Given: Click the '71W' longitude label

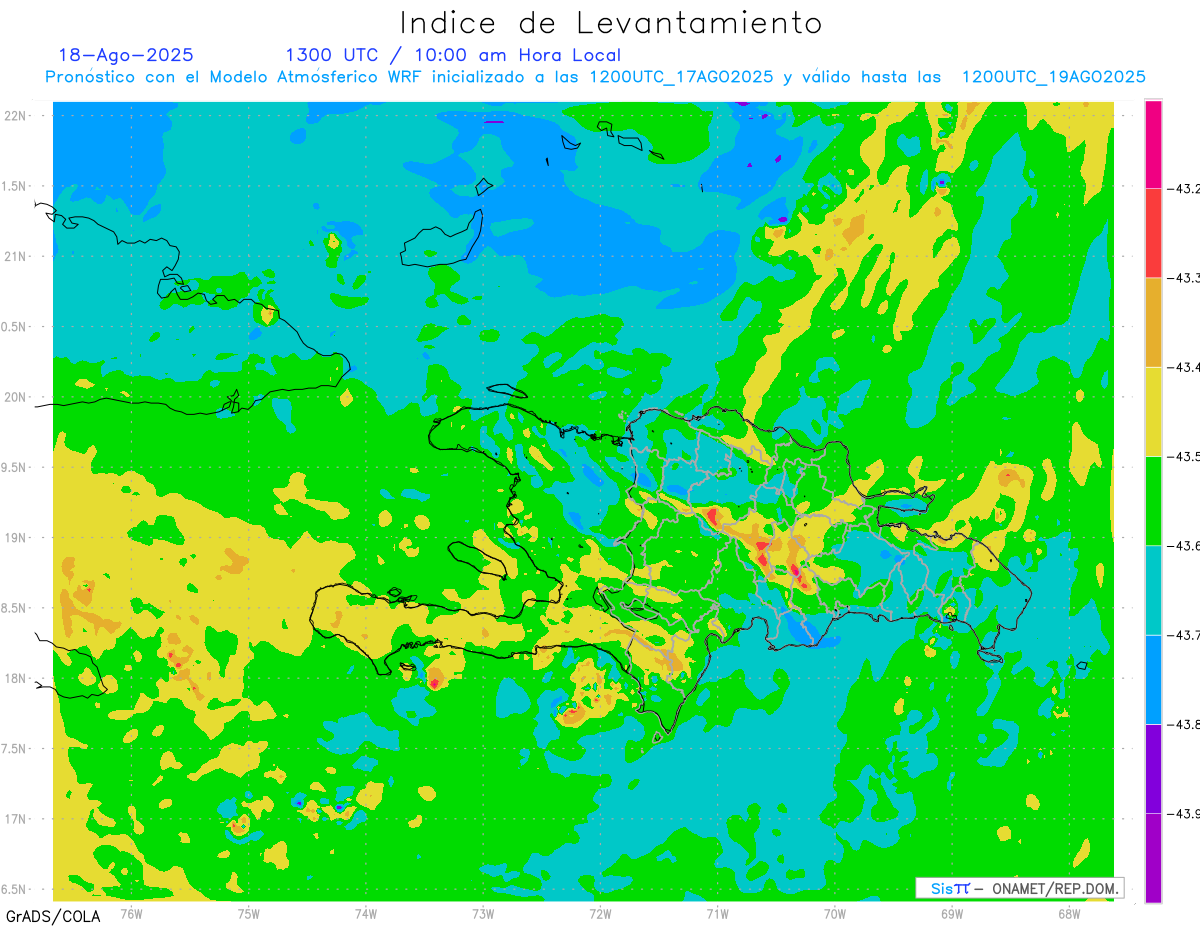Looking at the screenshot, I should tap(717, 914).
